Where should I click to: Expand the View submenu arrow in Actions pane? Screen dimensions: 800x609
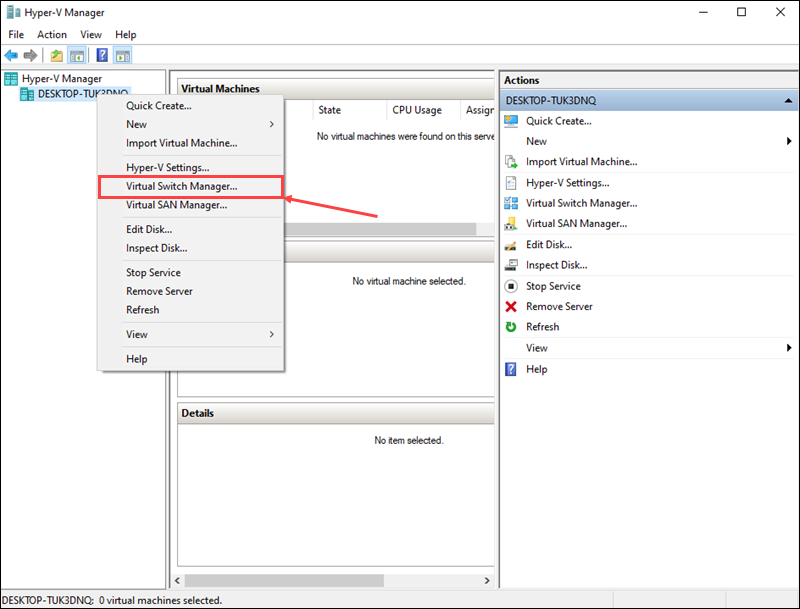tap(789, 348)
